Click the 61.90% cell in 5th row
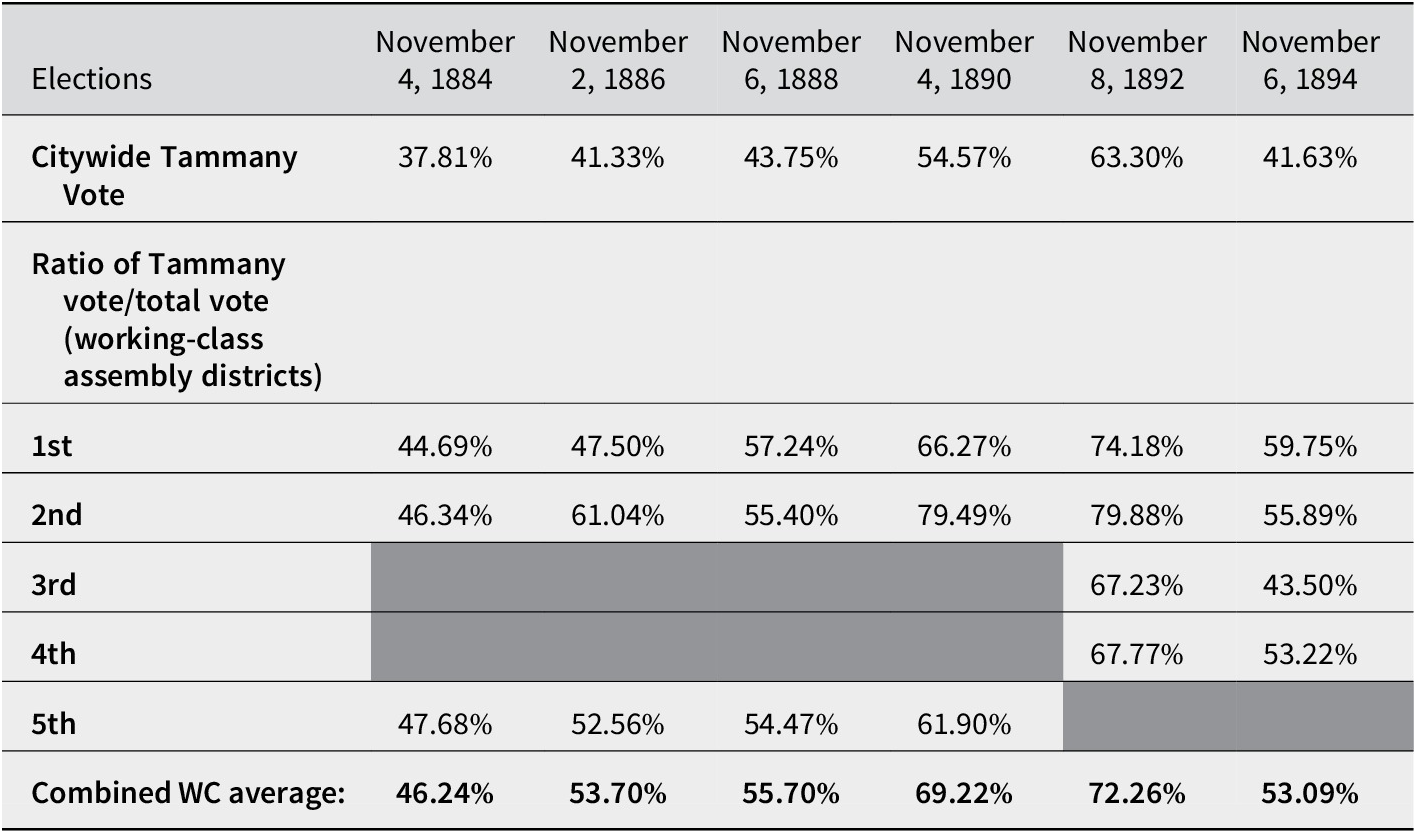Viewport: 1416px width, 833px height. point(964,724)
